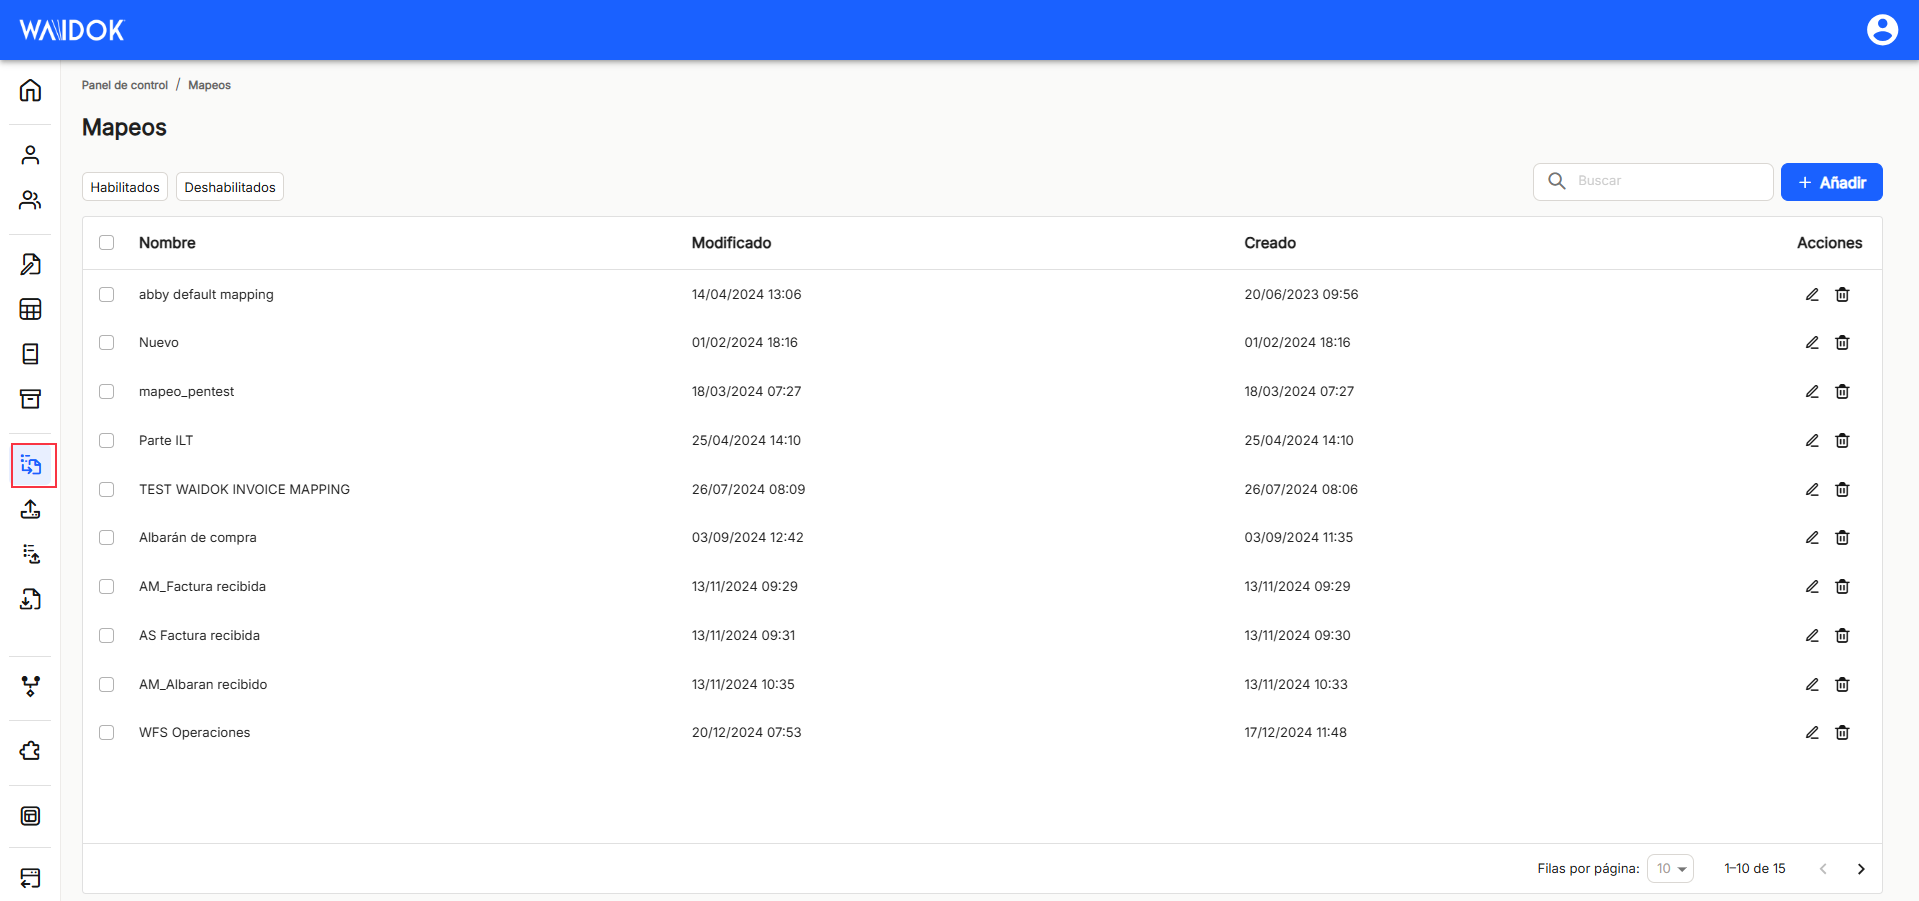This screenshot has width=1919, height=901.
Task: Delete the AM_Factura recibida mapping
Action: tap(1842, 586)
